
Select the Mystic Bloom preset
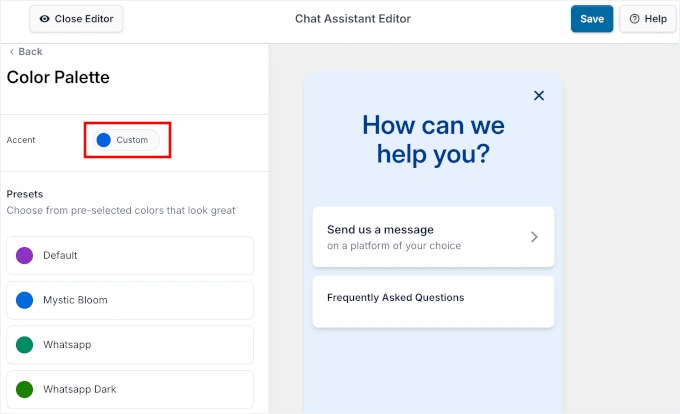130,300
